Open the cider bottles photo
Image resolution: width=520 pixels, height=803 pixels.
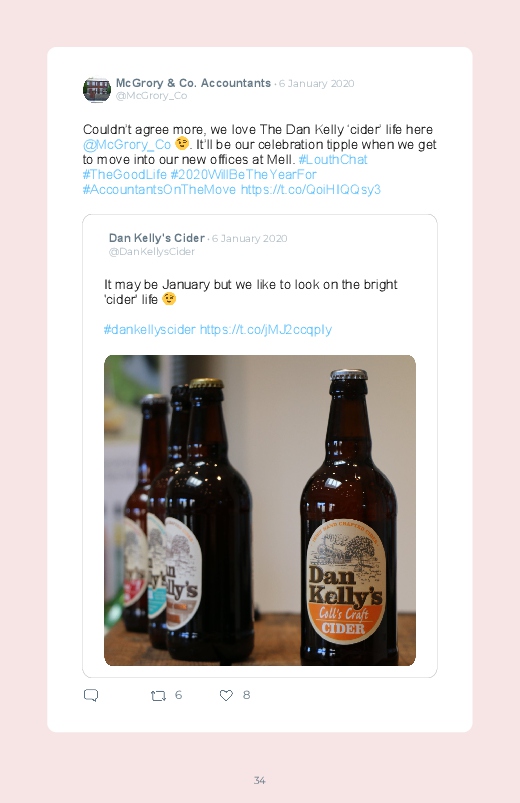pos(260,510)
